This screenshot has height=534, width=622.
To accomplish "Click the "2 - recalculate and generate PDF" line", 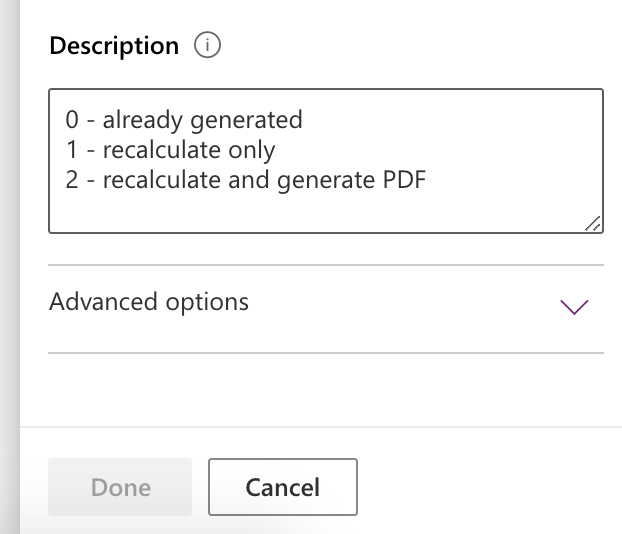I will pyautogui.click(x=246, y=181).
